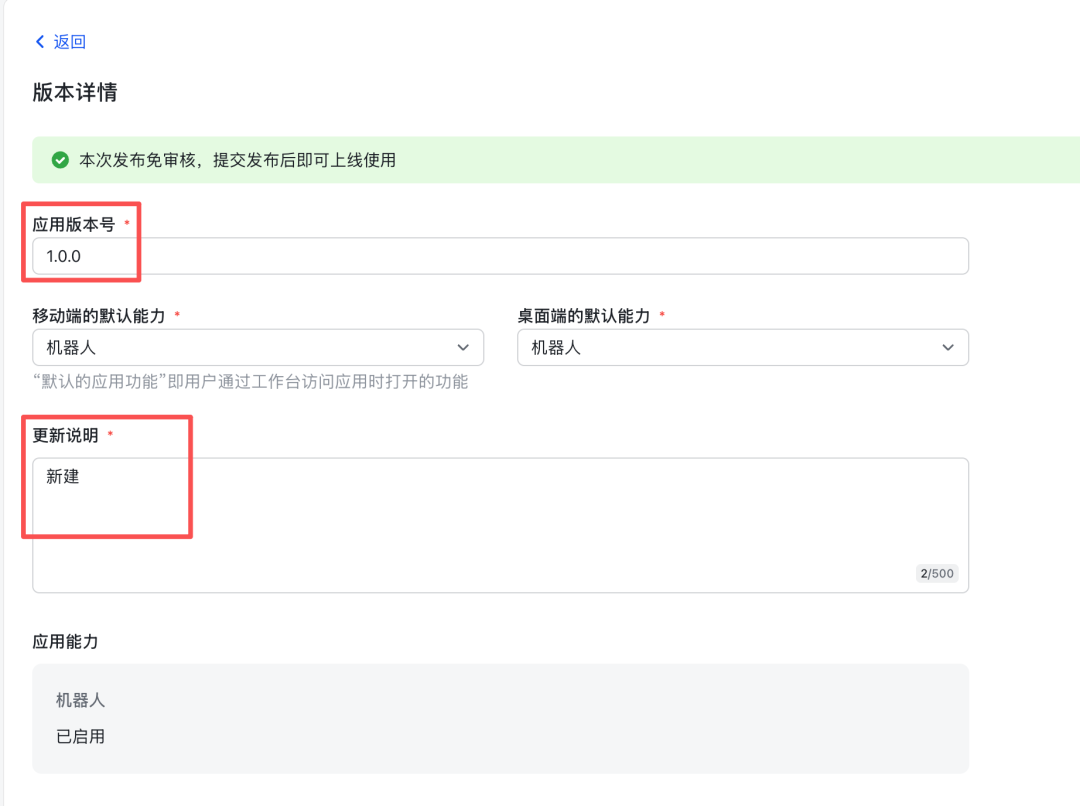Click the 桌面端的默认能力 label
The height and width of the screenshot is (806, 1080).
click(584, 316)
